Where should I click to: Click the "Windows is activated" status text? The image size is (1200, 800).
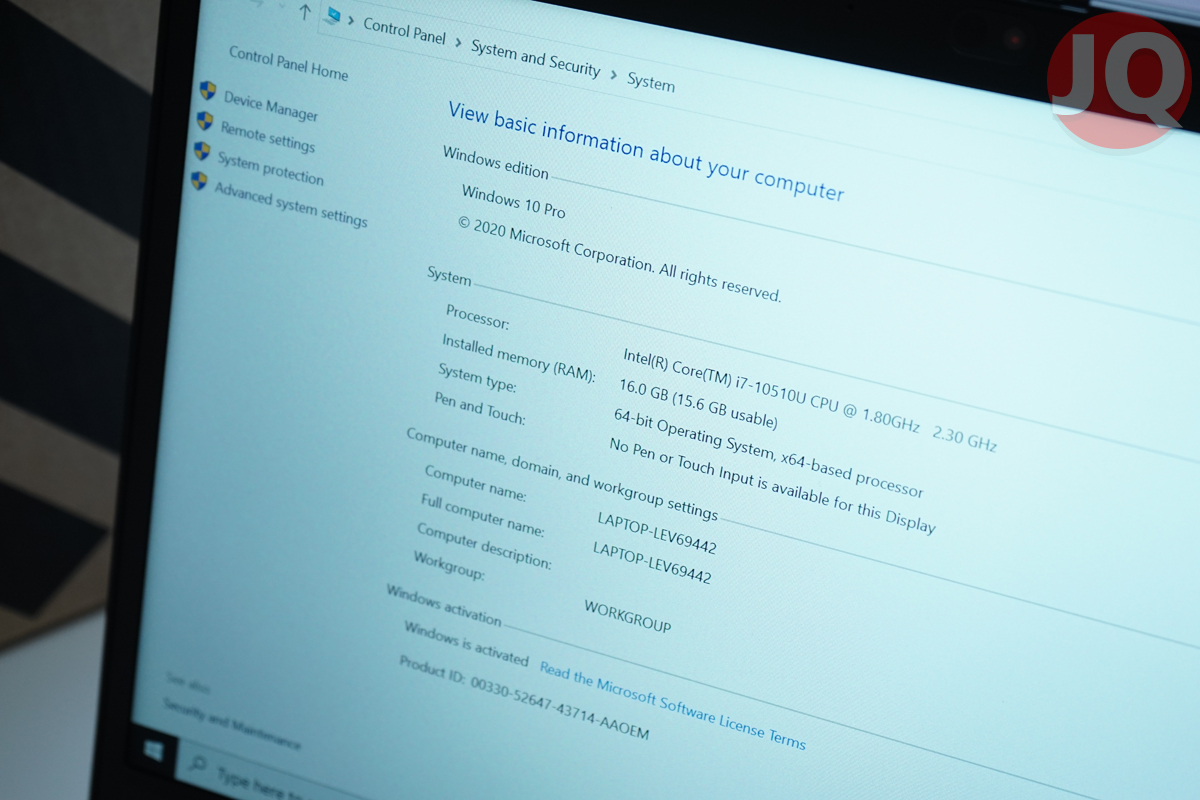[x=466, y=643]
